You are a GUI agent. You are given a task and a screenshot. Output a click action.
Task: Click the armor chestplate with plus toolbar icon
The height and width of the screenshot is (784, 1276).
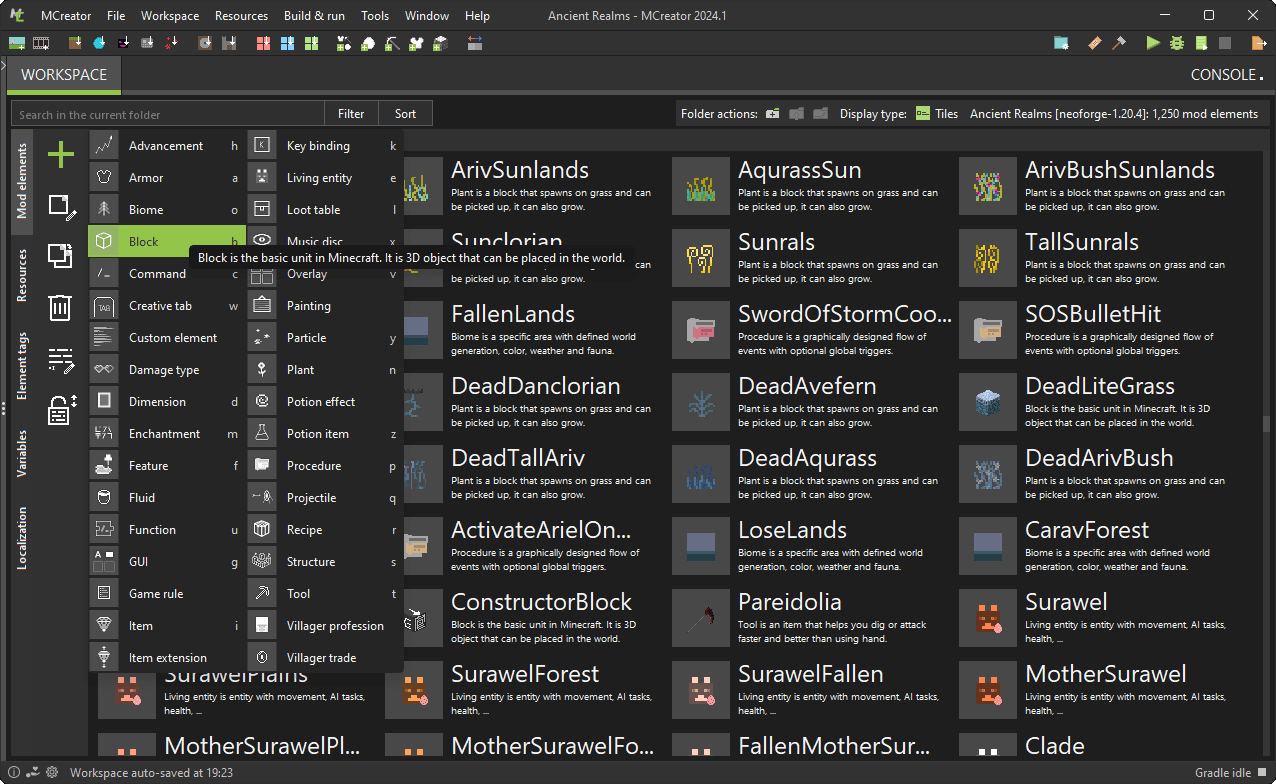pos(416,43)
